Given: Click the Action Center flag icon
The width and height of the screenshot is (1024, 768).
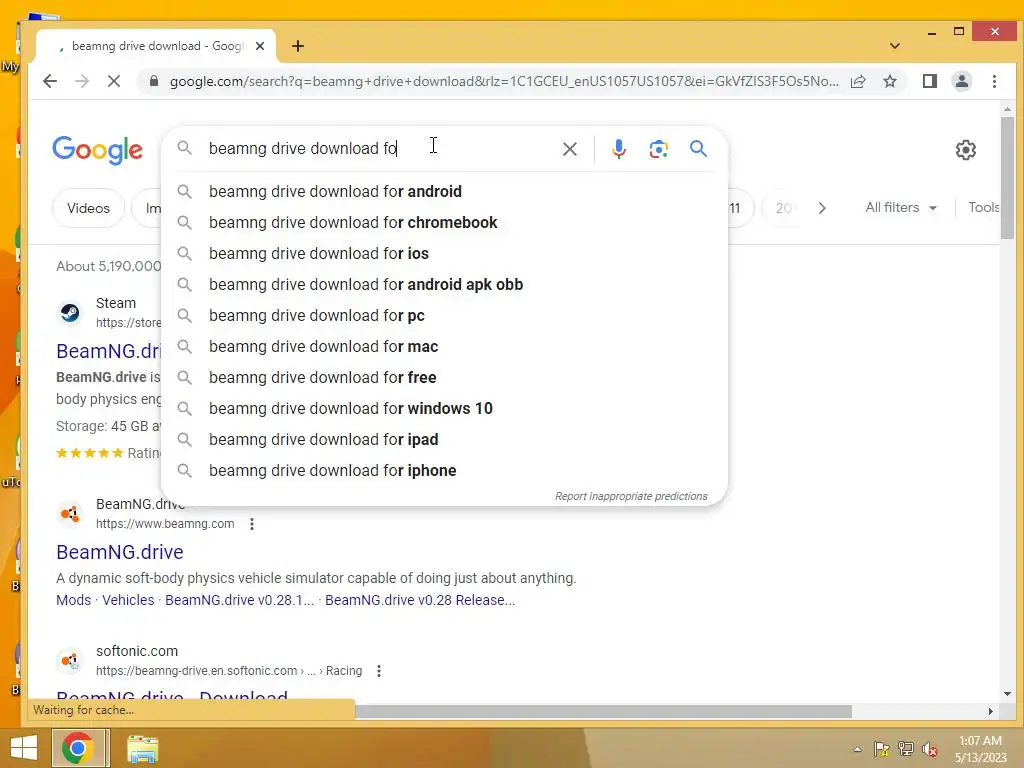Looking at the screenshot, I should 882,749.
